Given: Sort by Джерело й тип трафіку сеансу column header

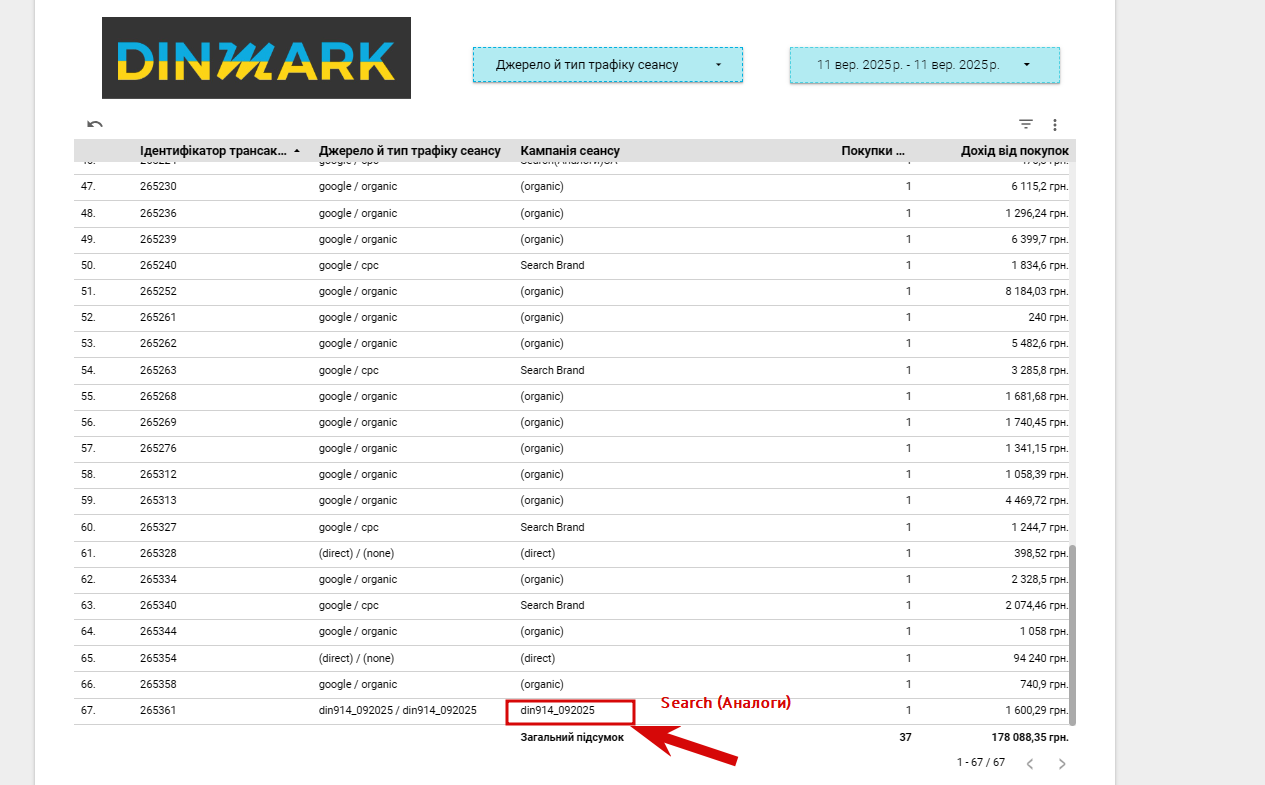Looking at the screenshot, I should point(410,151).
